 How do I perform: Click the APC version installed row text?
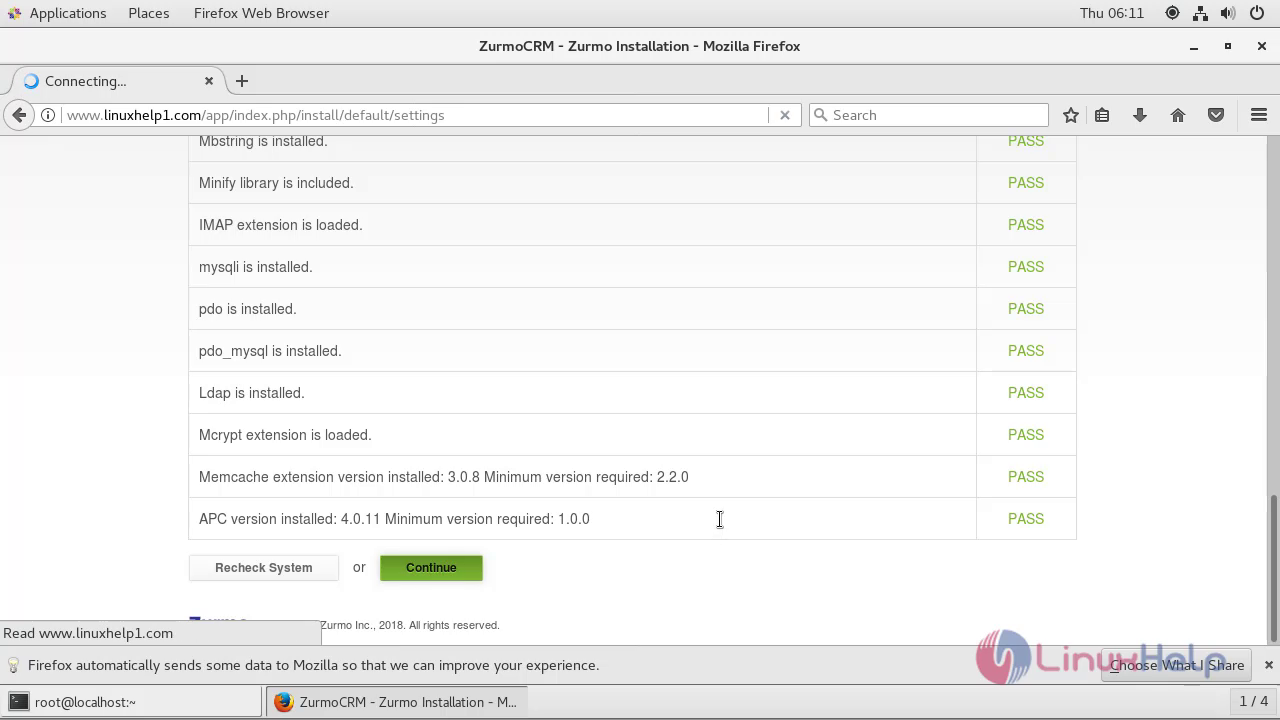click(x=394, y=519)
